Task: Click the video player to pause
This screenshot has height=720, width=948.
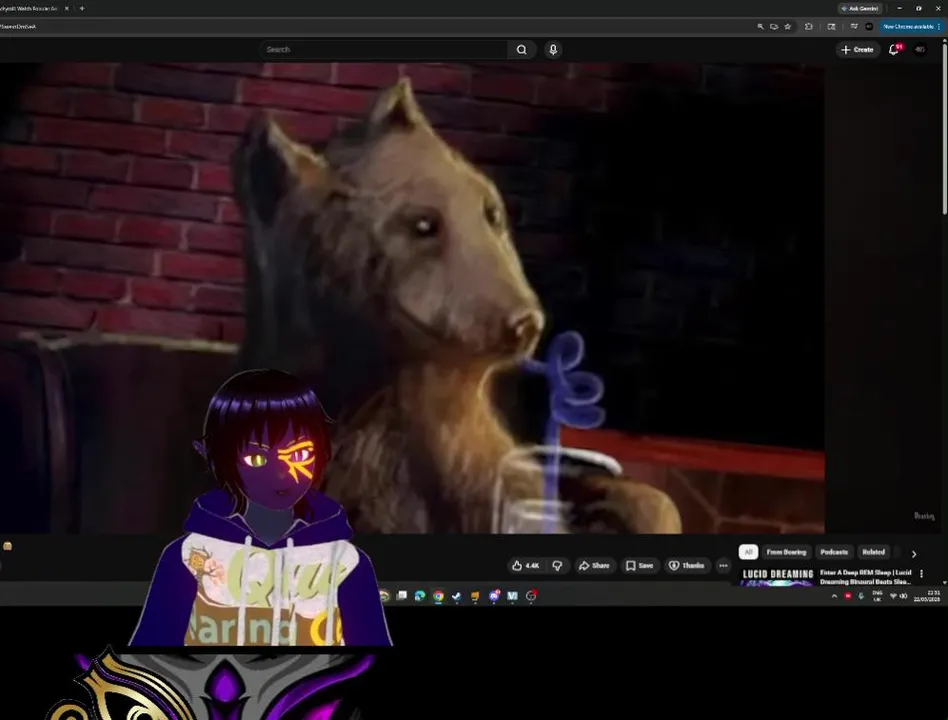Action: click(x=412, y=298)
